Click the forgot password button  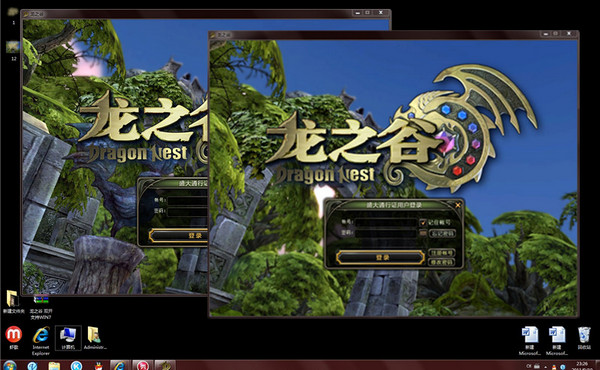pos(442,233)
